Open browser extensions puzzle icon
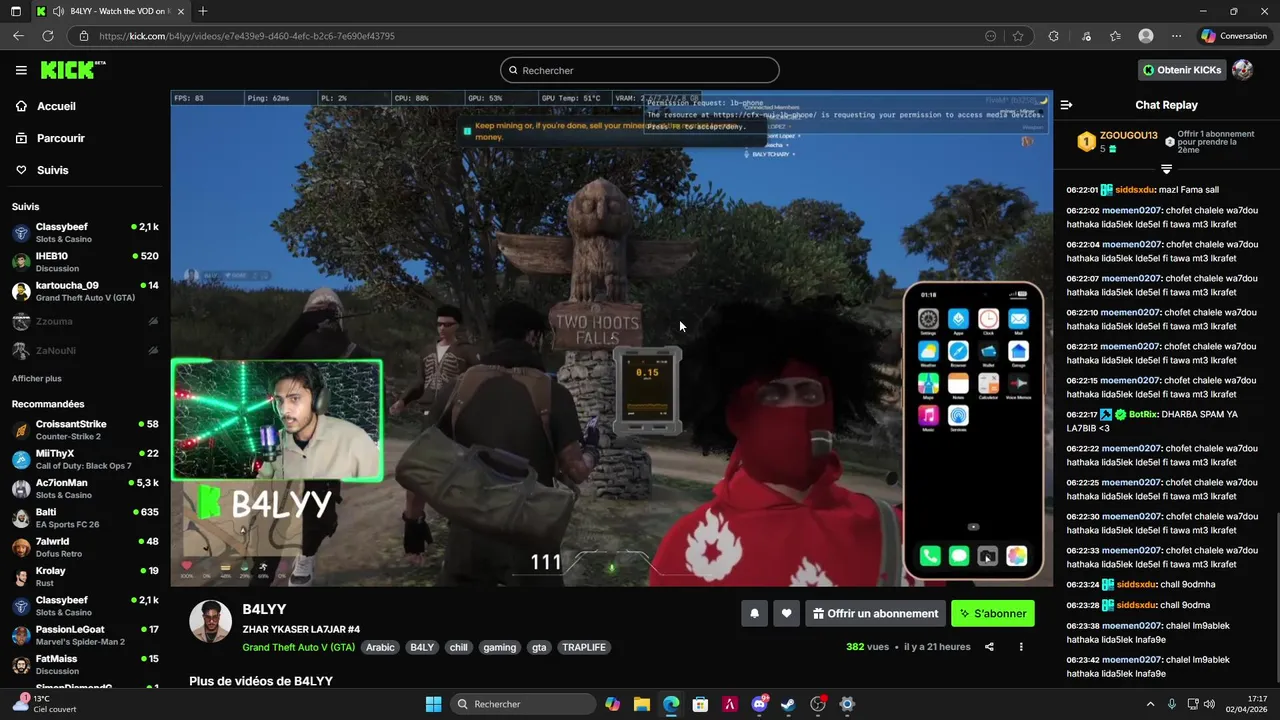The image size is (1280, 720). (x=1053, y=36)
